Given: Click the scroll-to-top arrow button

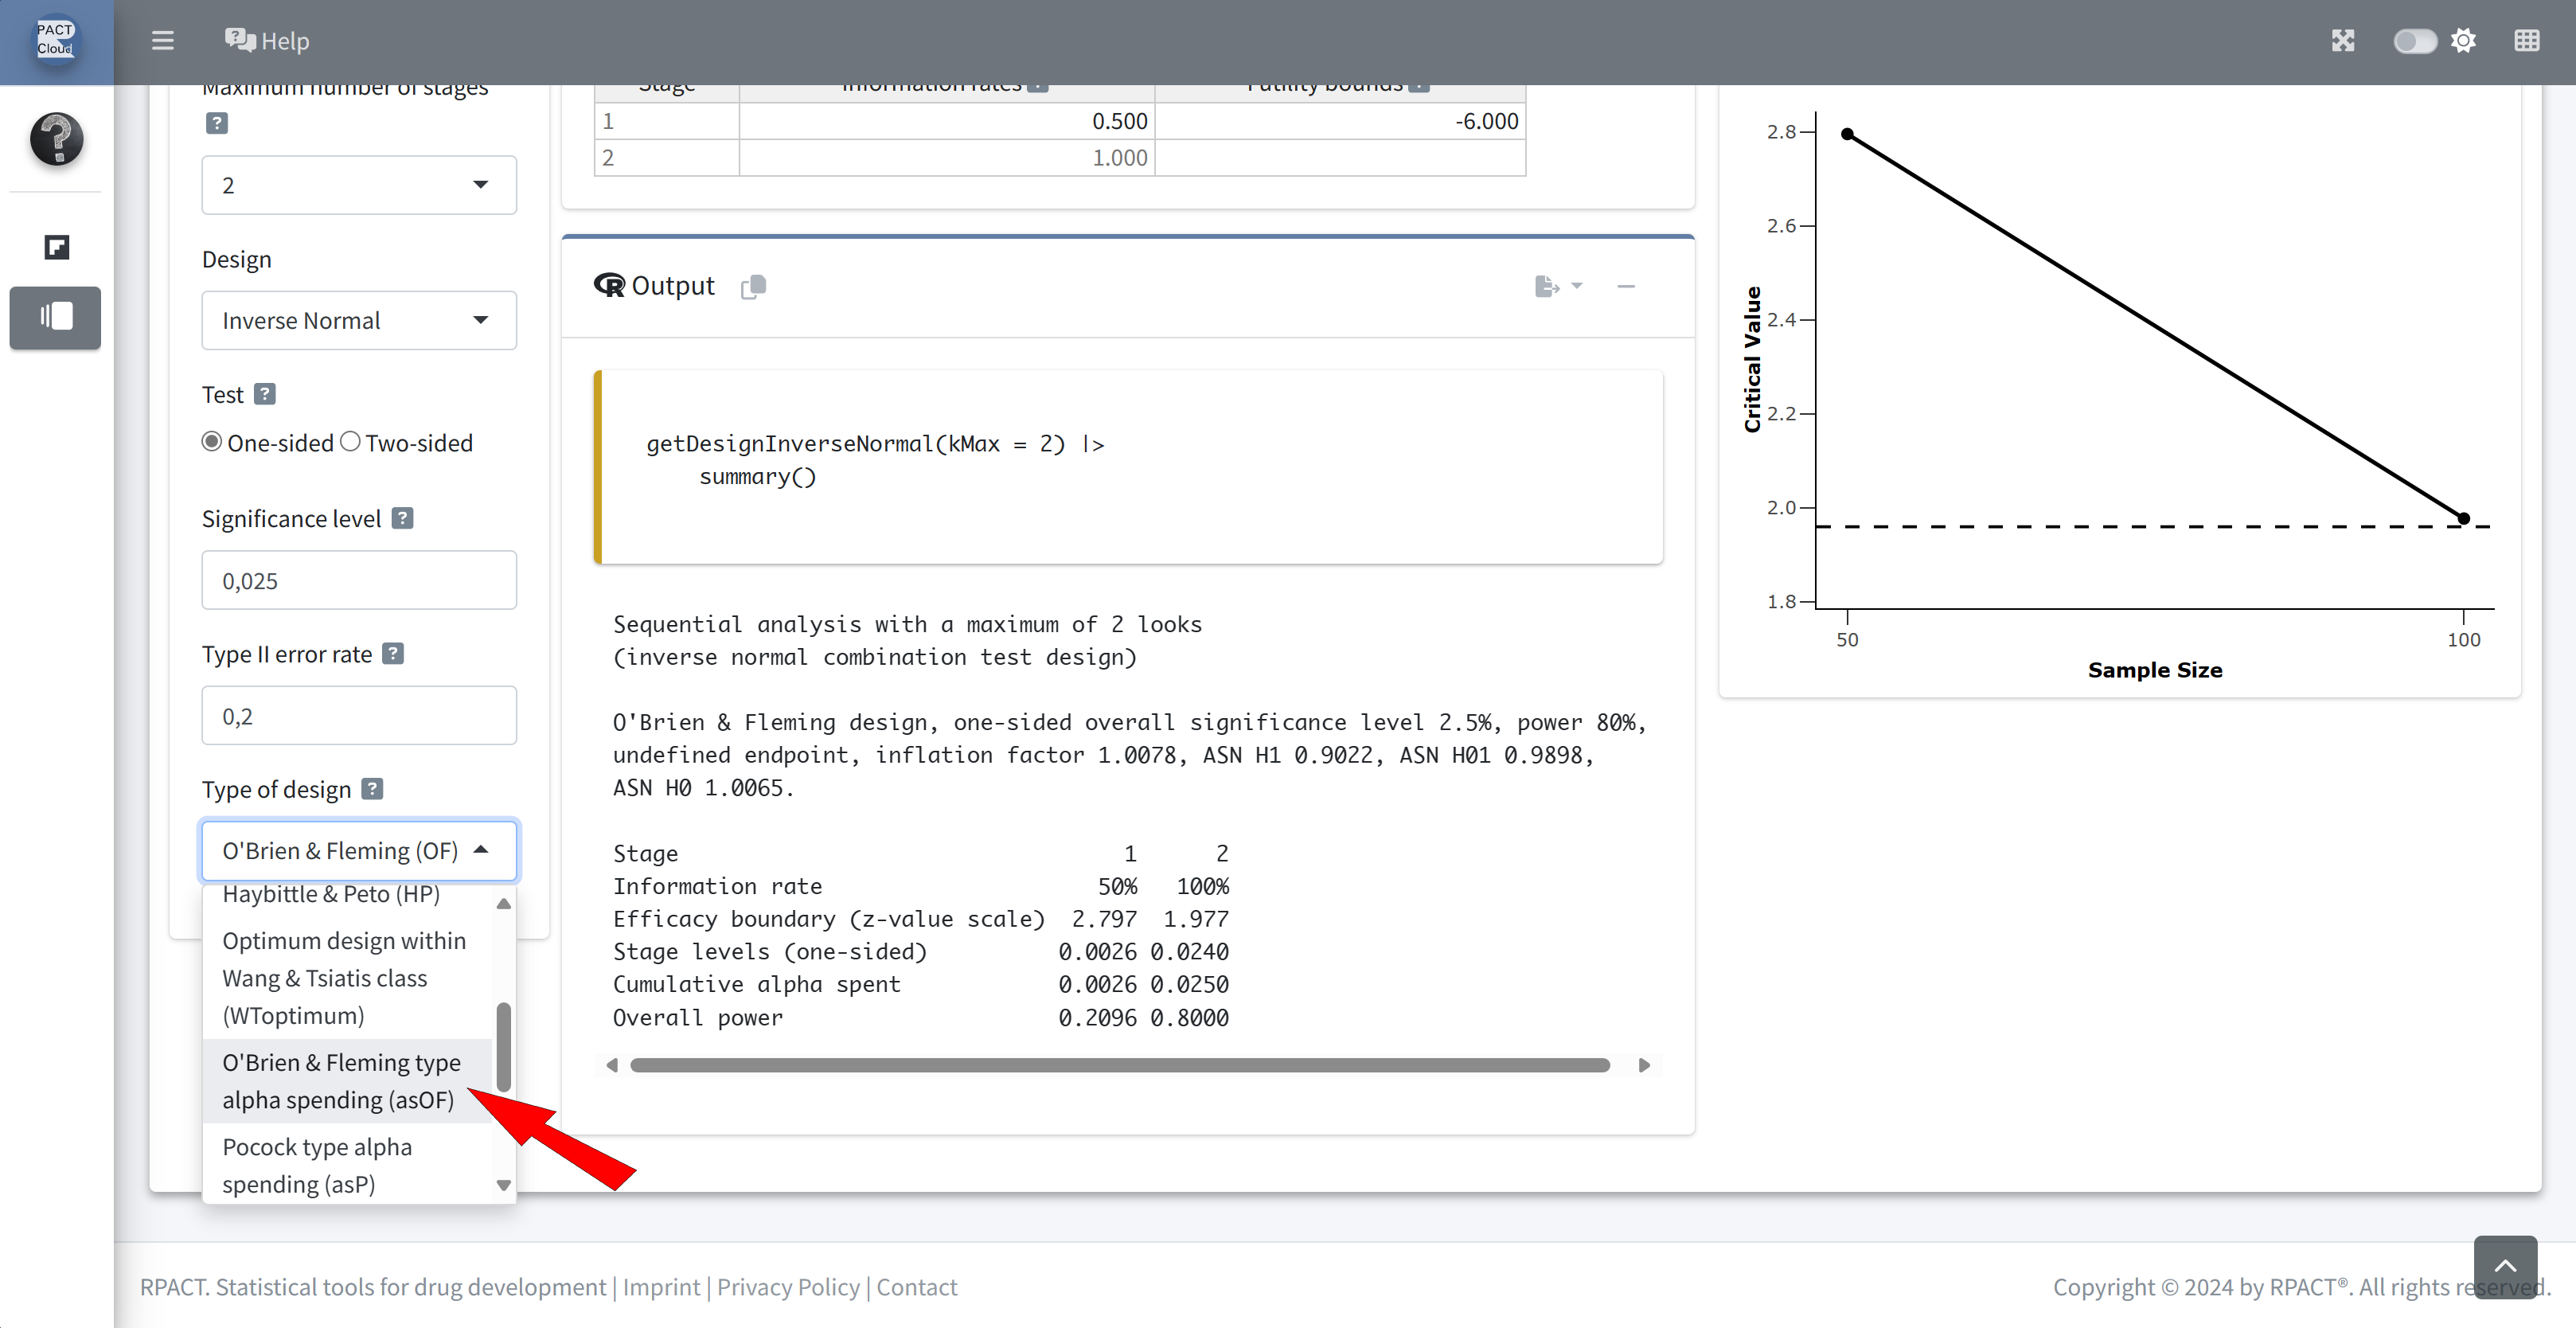Looking at the screenshot, I should click(x=2504, y=1266).
